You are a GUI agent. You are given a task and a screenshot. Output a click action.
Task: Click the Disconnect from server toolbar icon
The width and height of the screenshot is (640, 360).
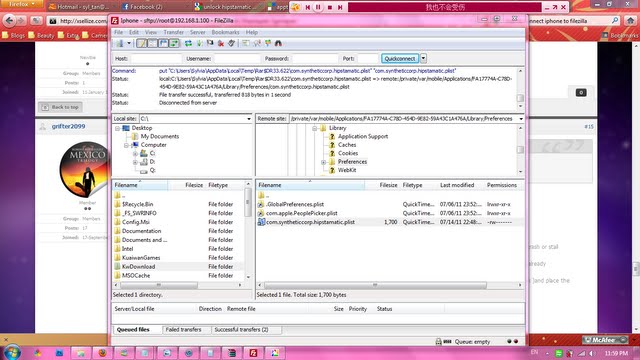coord(221,43)
